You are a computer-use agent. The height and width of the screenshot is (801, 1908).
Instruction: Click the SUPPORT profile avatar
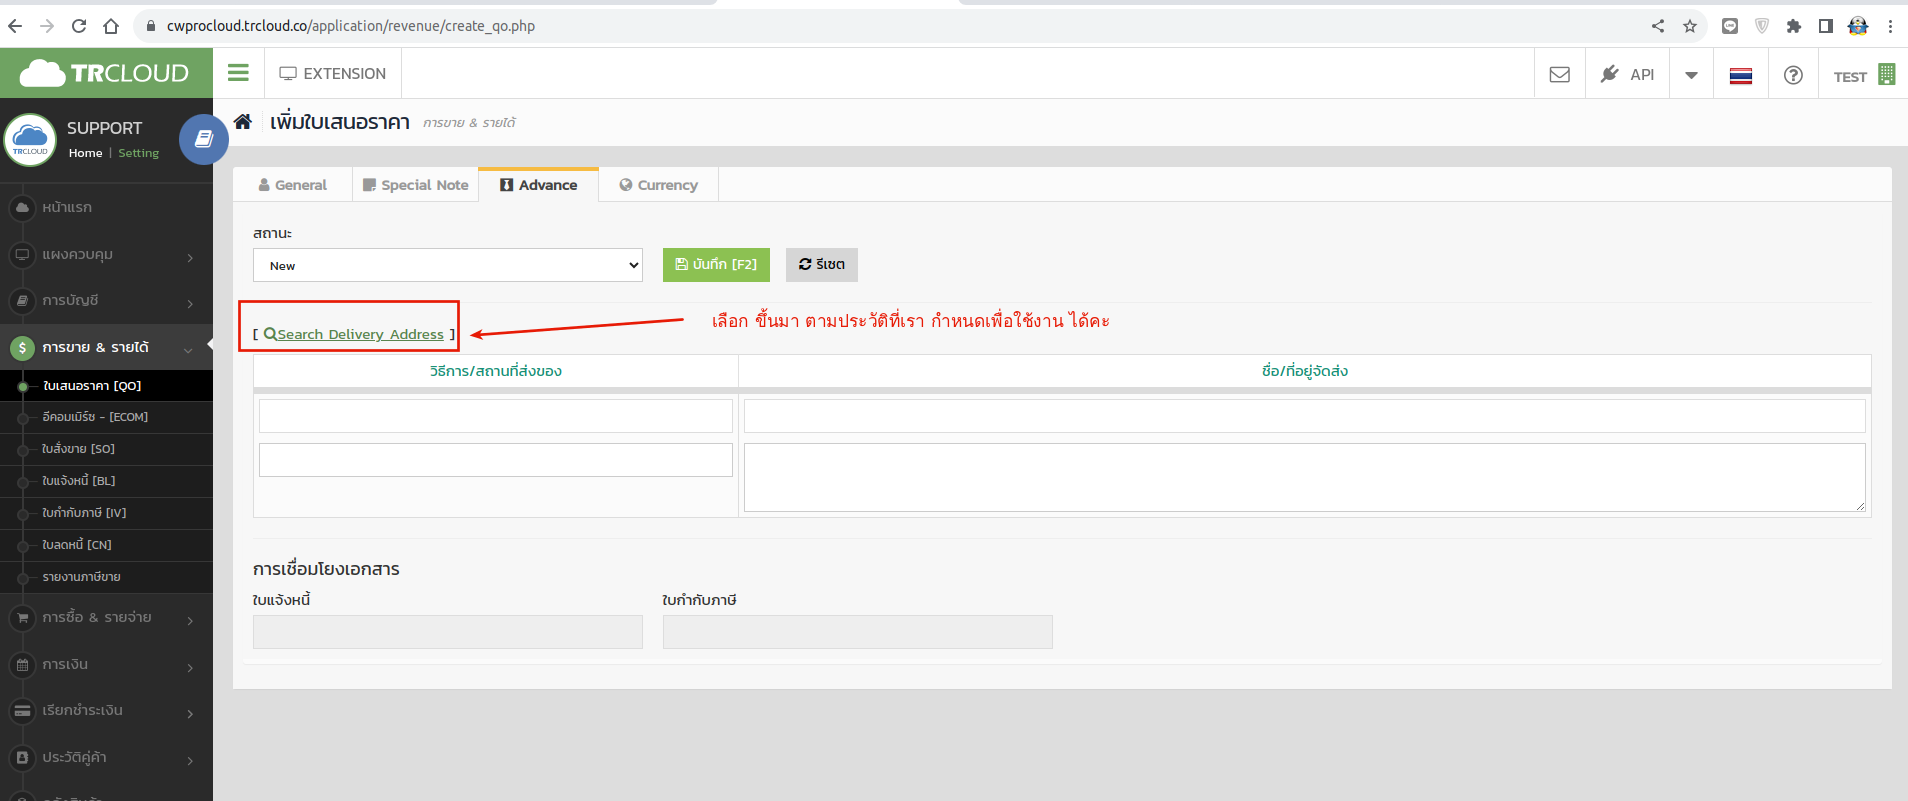click(30, 139)
